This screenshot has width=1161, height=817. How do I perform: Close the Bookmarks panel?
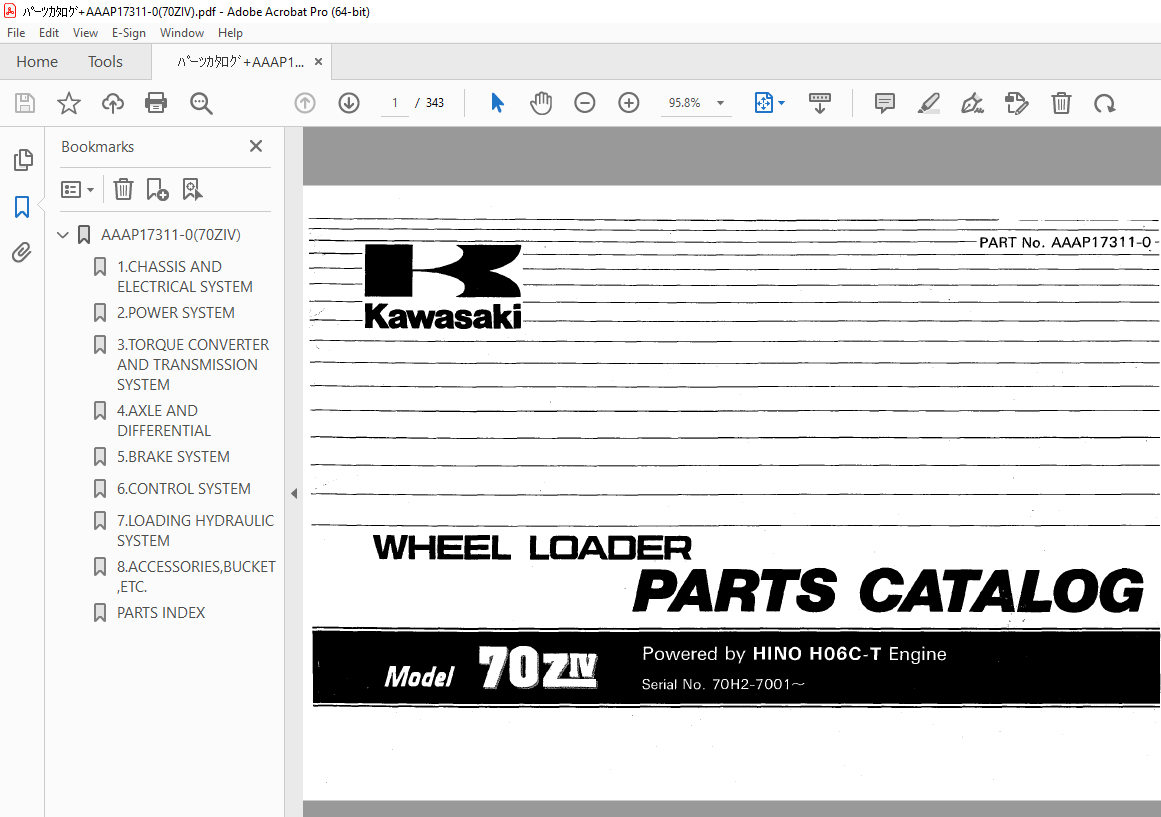coord(256,146)
